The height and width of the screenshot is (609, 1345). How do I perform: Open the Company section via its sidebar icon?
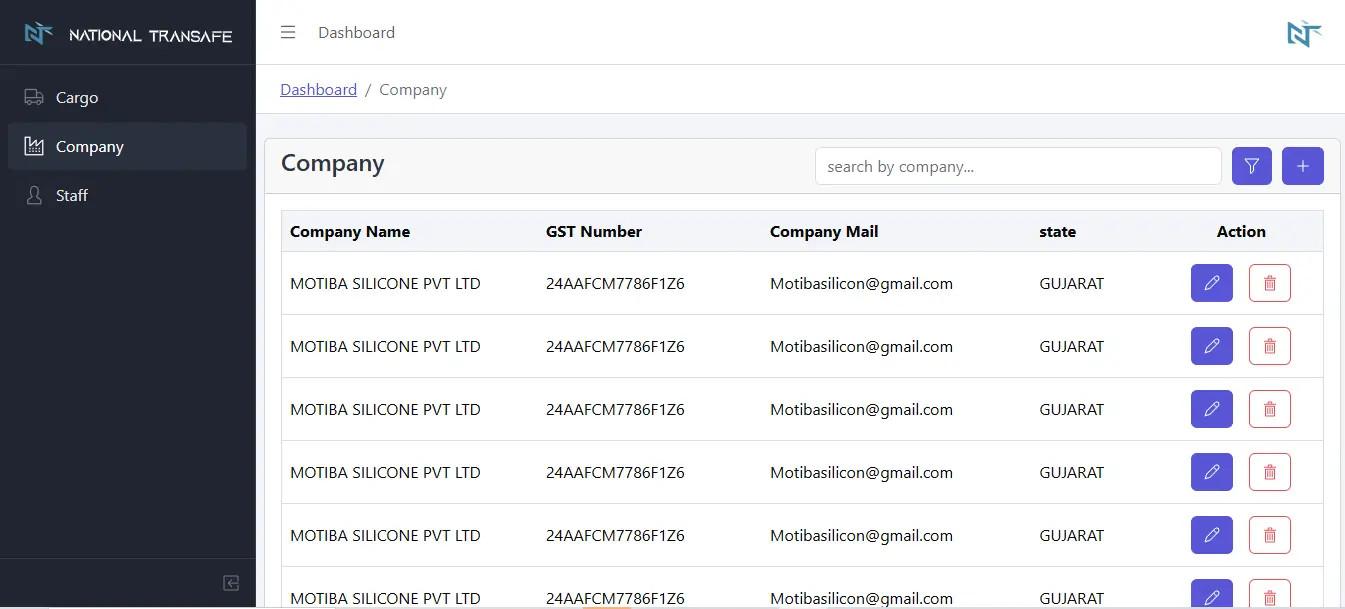click(34, 146)
